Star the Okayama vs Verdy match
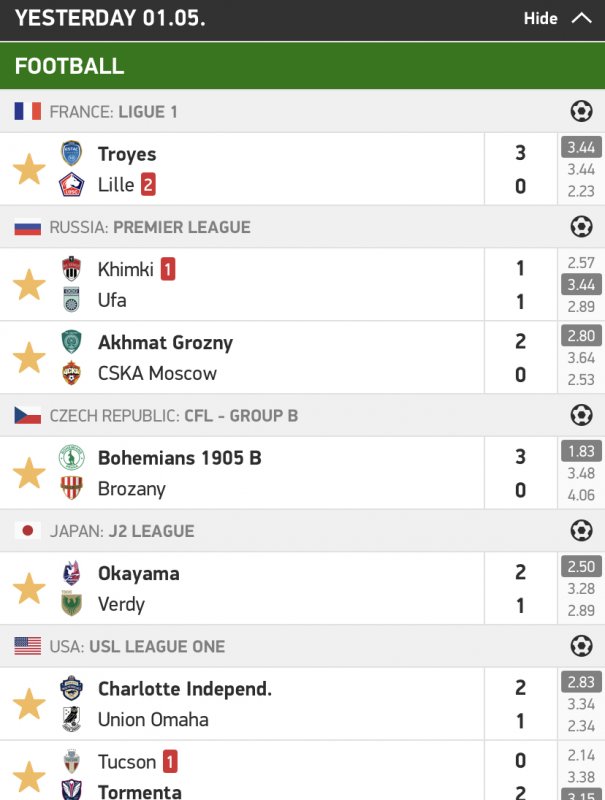The width and height of the screenshot is (605, 800). point(29,589)
